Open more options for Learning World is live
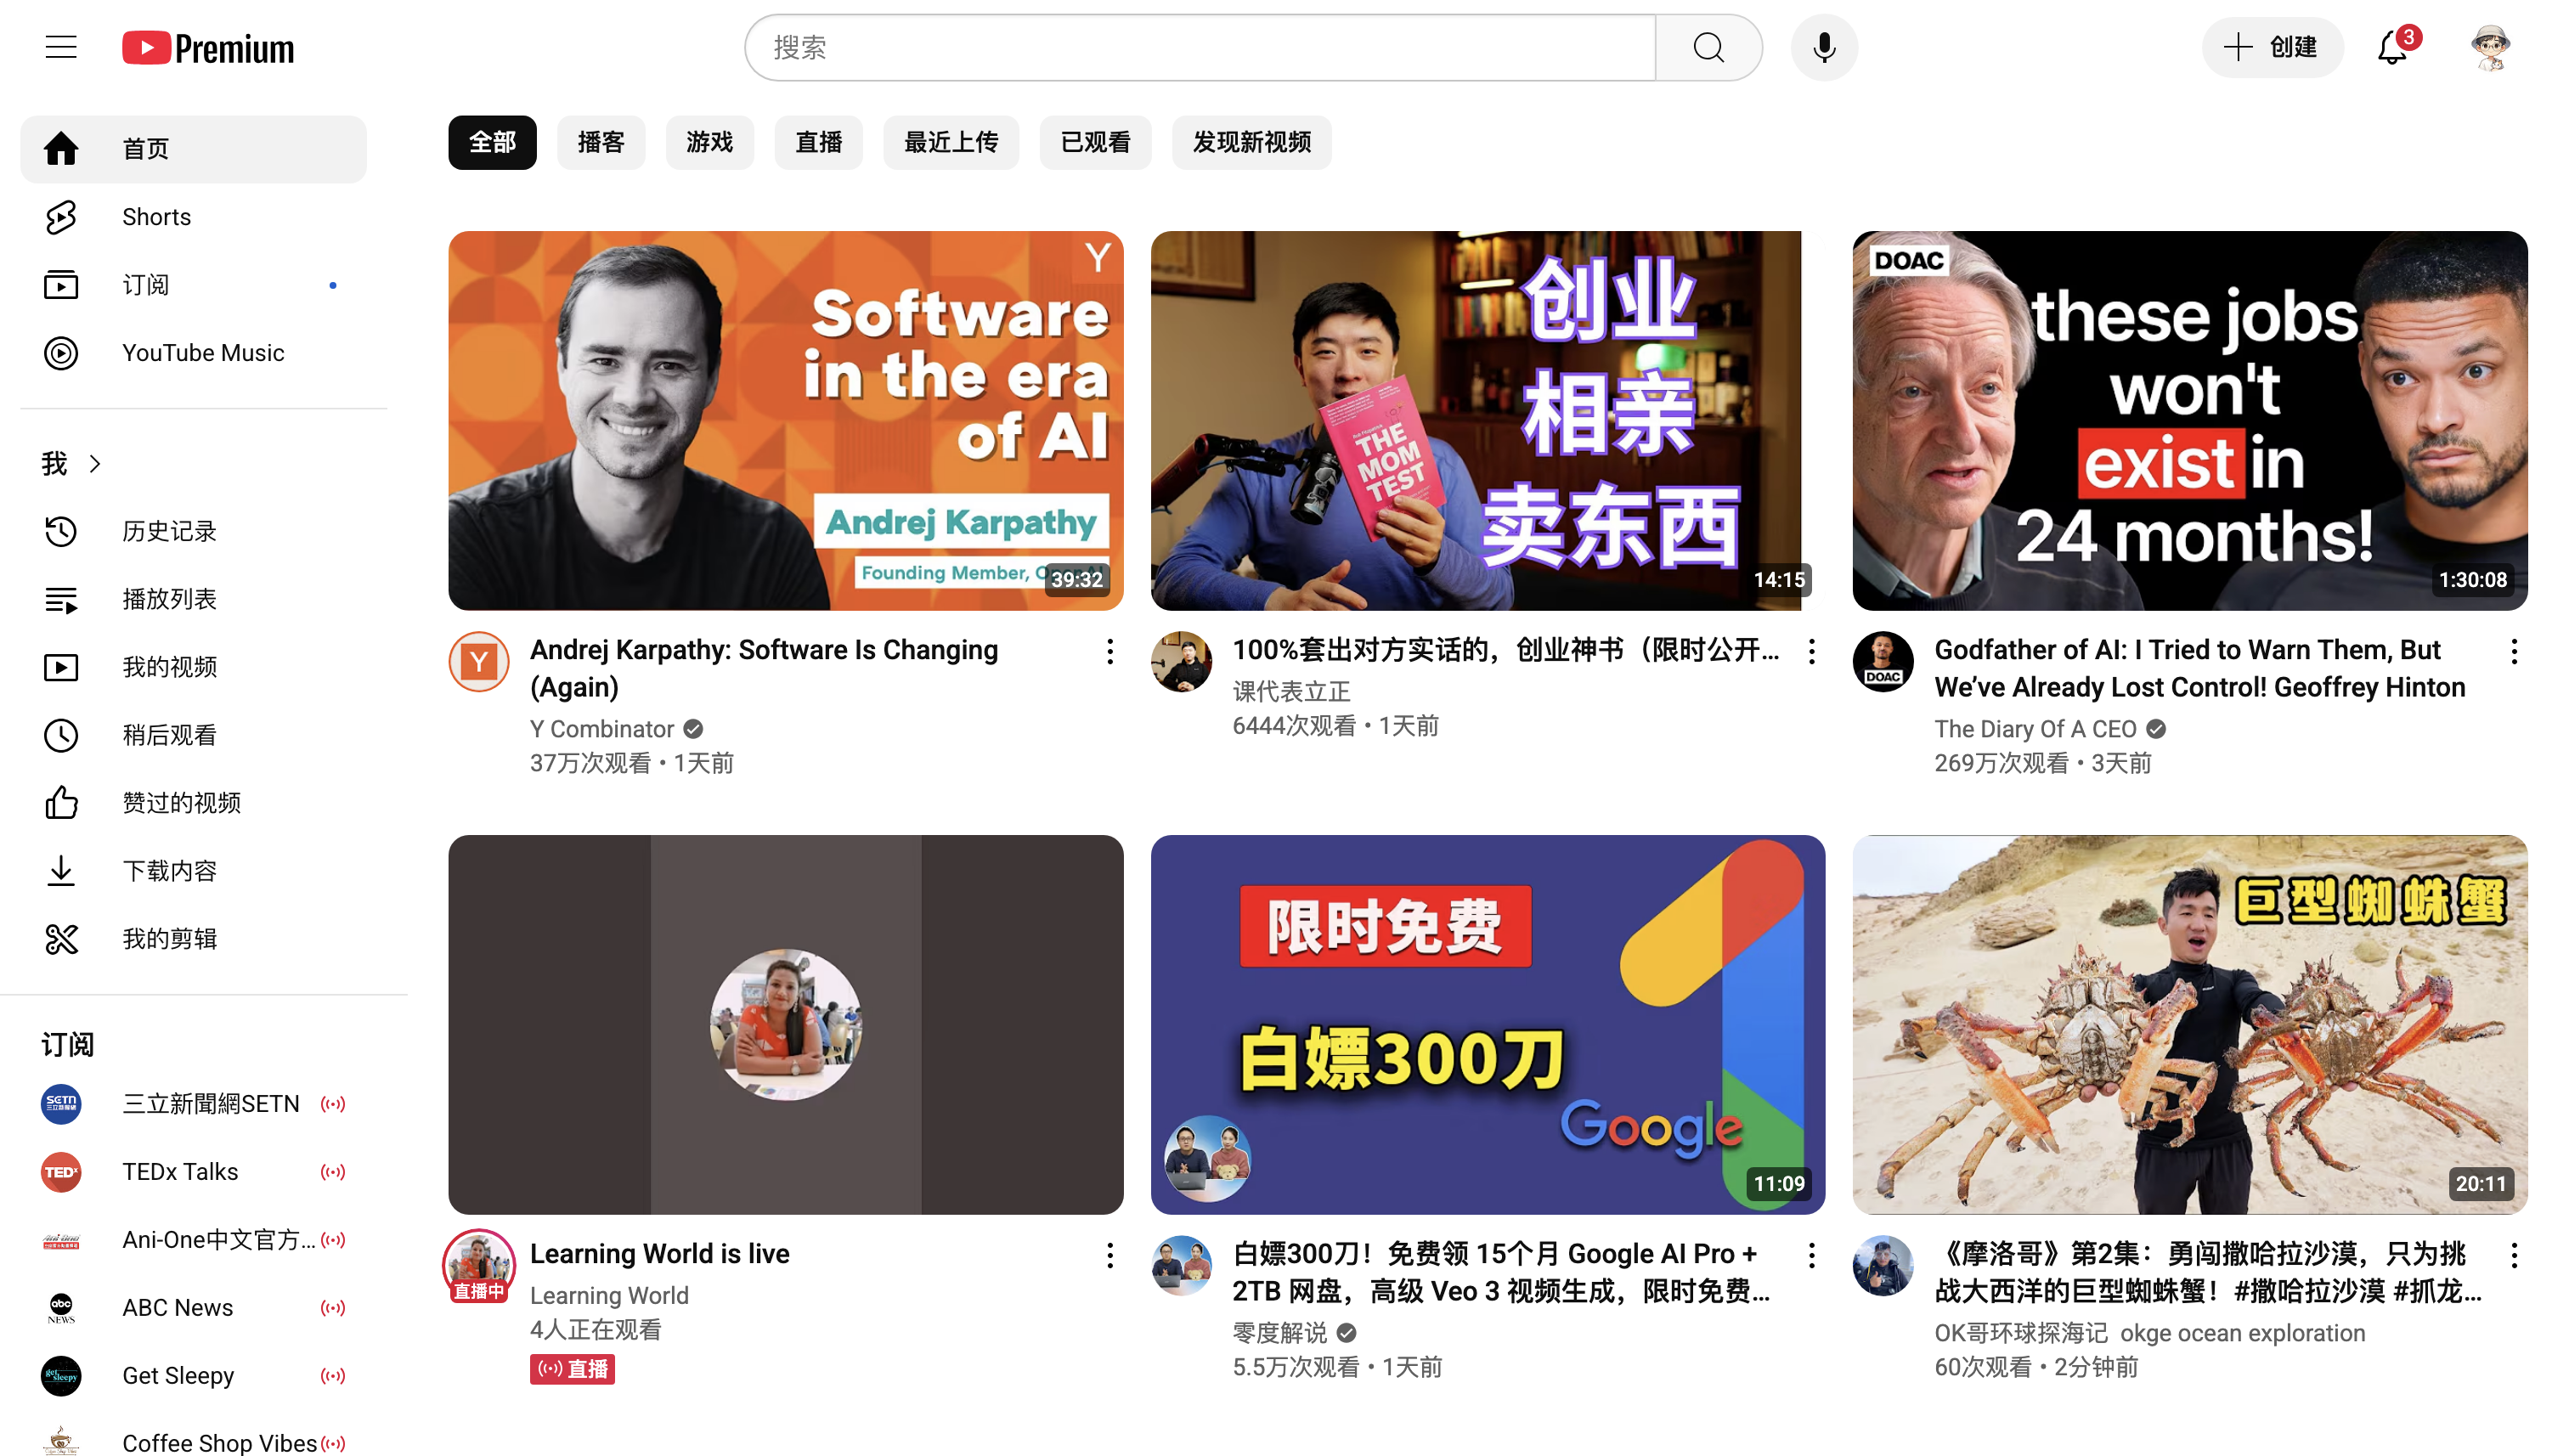The image size is (2569, 1456). (x=1110, y=1256)
